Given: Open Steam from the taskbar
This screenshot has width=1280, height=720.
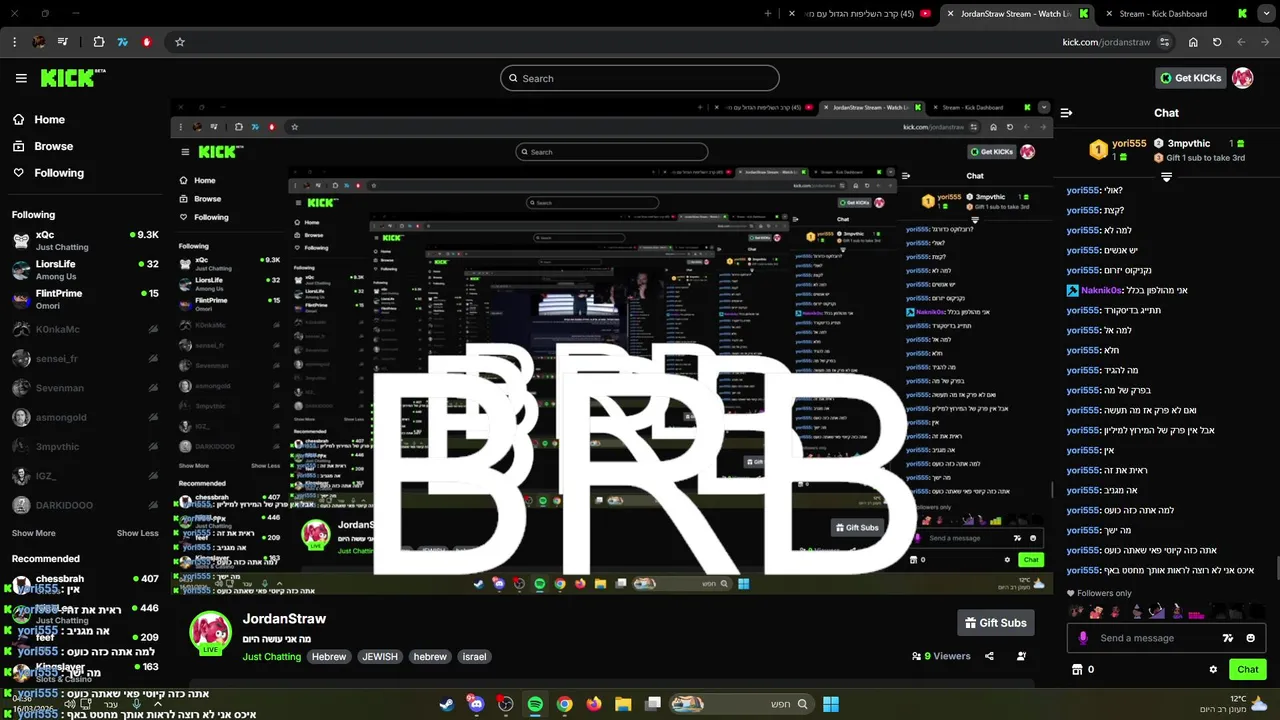Looking at the screenshot, I should click(x=447, y=704).
